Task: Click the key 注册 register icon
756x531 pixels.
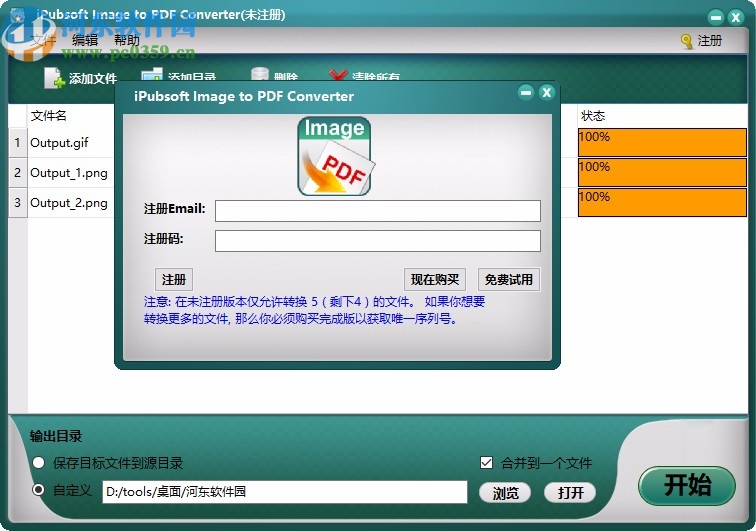Action: (687, 41)
